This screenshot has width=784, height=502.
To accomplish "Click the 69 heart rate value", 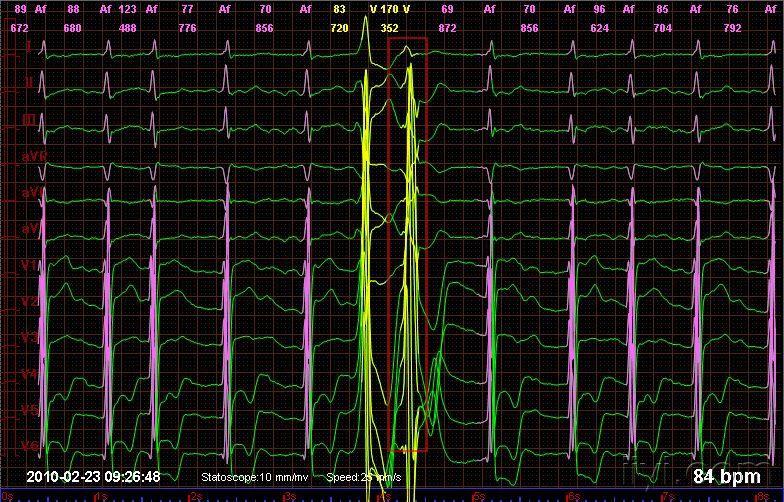I will pyautogui.click(x=447, y=9).
